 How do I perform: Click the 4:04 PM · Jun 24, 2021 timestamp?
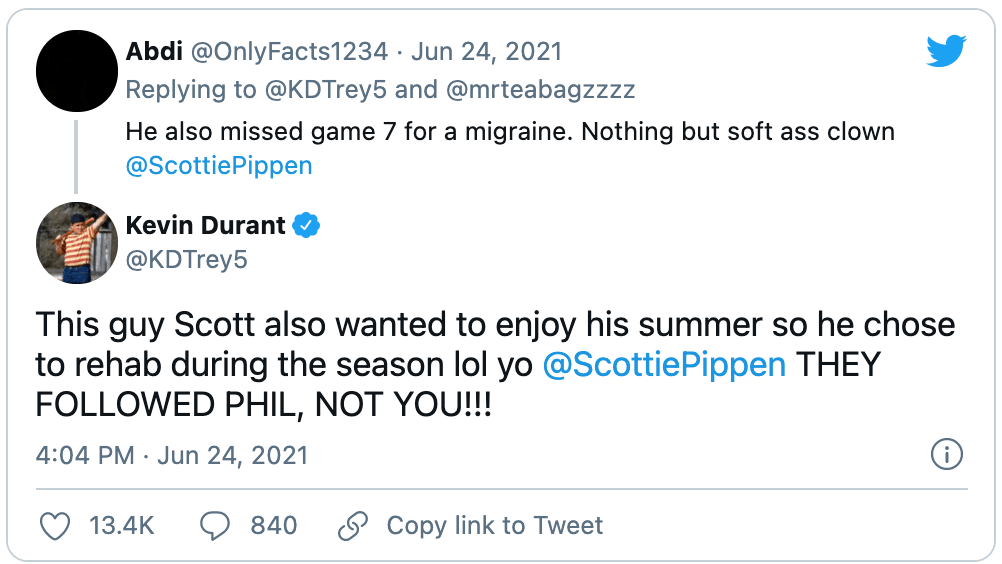tap(172, 455)
